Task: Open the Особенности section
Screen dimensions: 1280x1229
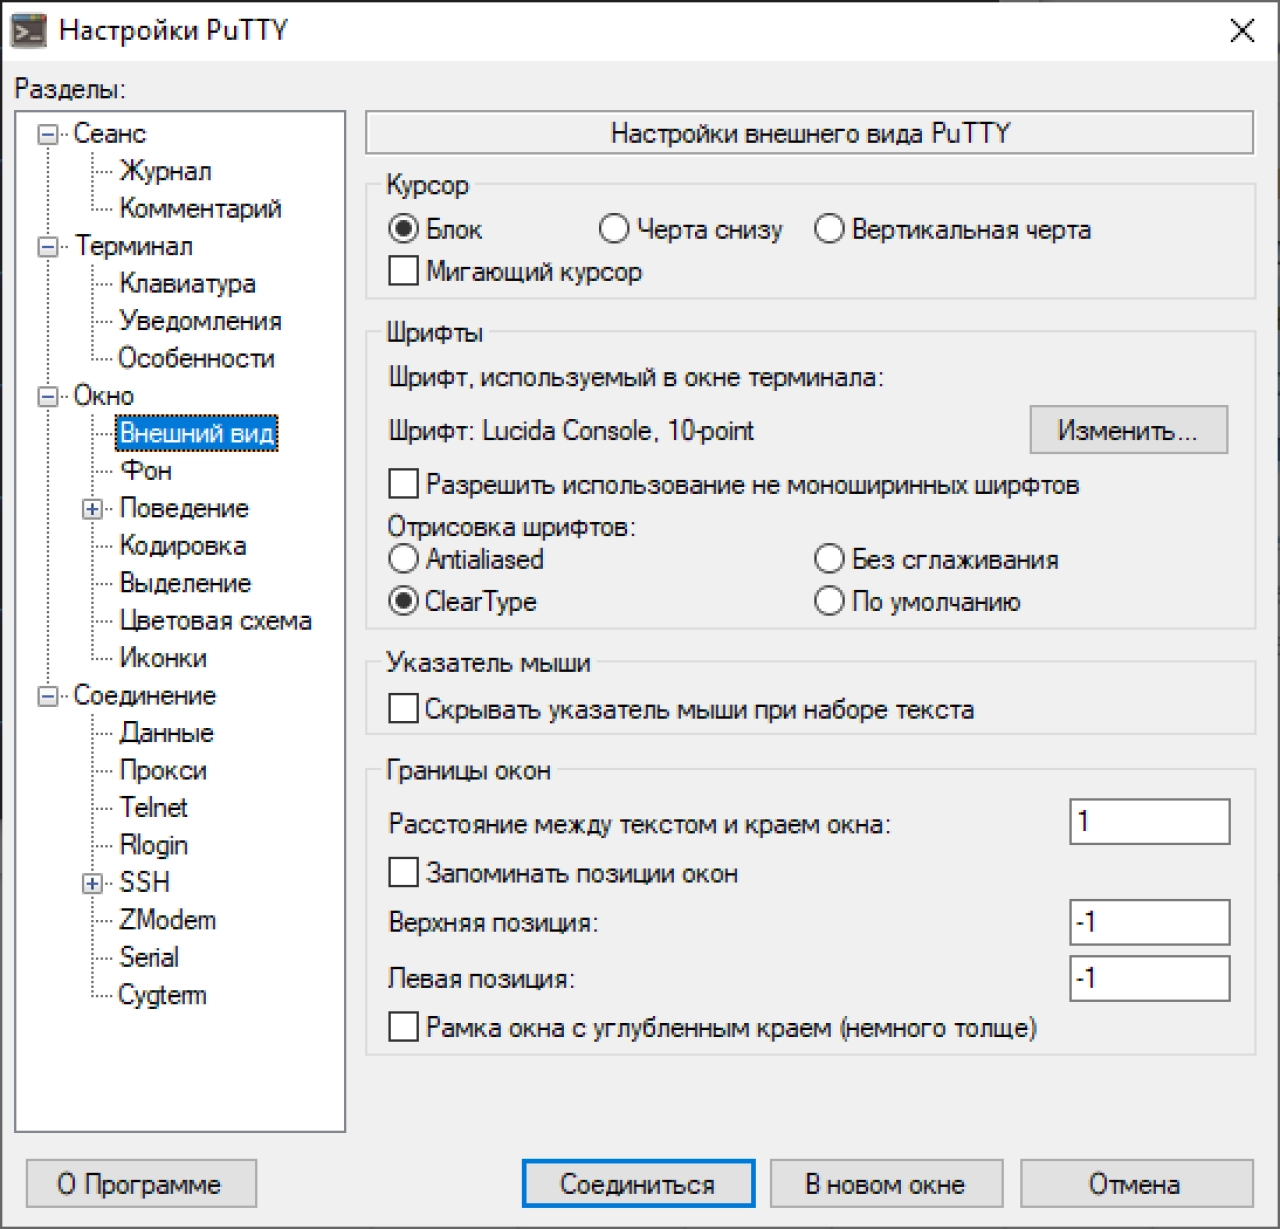Action: tap(197, 358)
